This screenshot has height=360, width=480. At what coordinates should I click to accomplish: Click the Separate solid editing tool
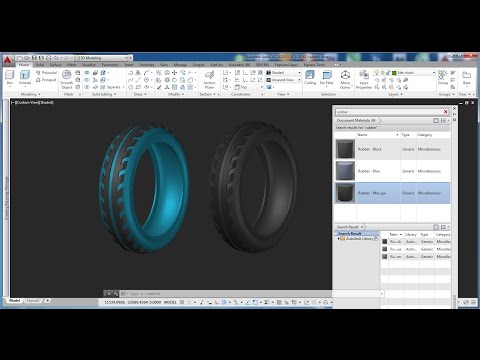110,87
